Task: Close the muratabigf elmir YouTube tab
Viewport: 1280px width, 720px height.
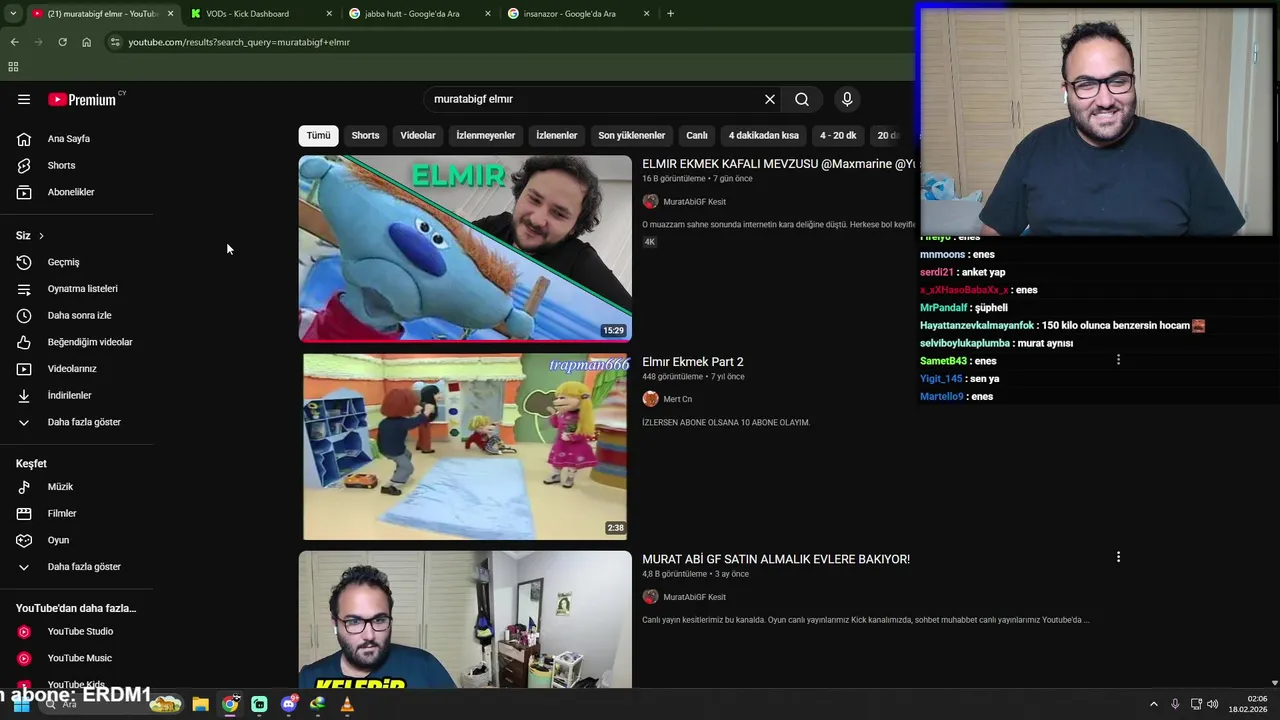Action: pyautogui.click(x=170, y=14)
